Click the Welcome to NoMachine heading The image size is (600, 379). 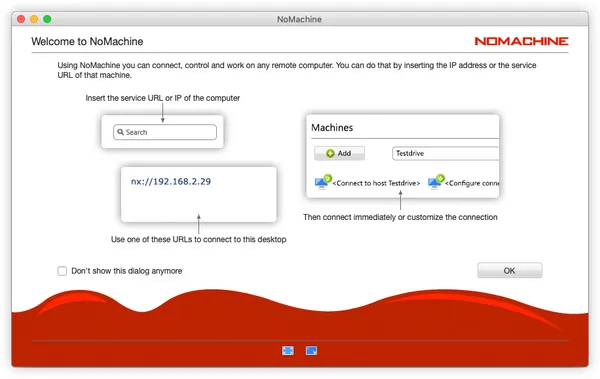pos(87,41)
